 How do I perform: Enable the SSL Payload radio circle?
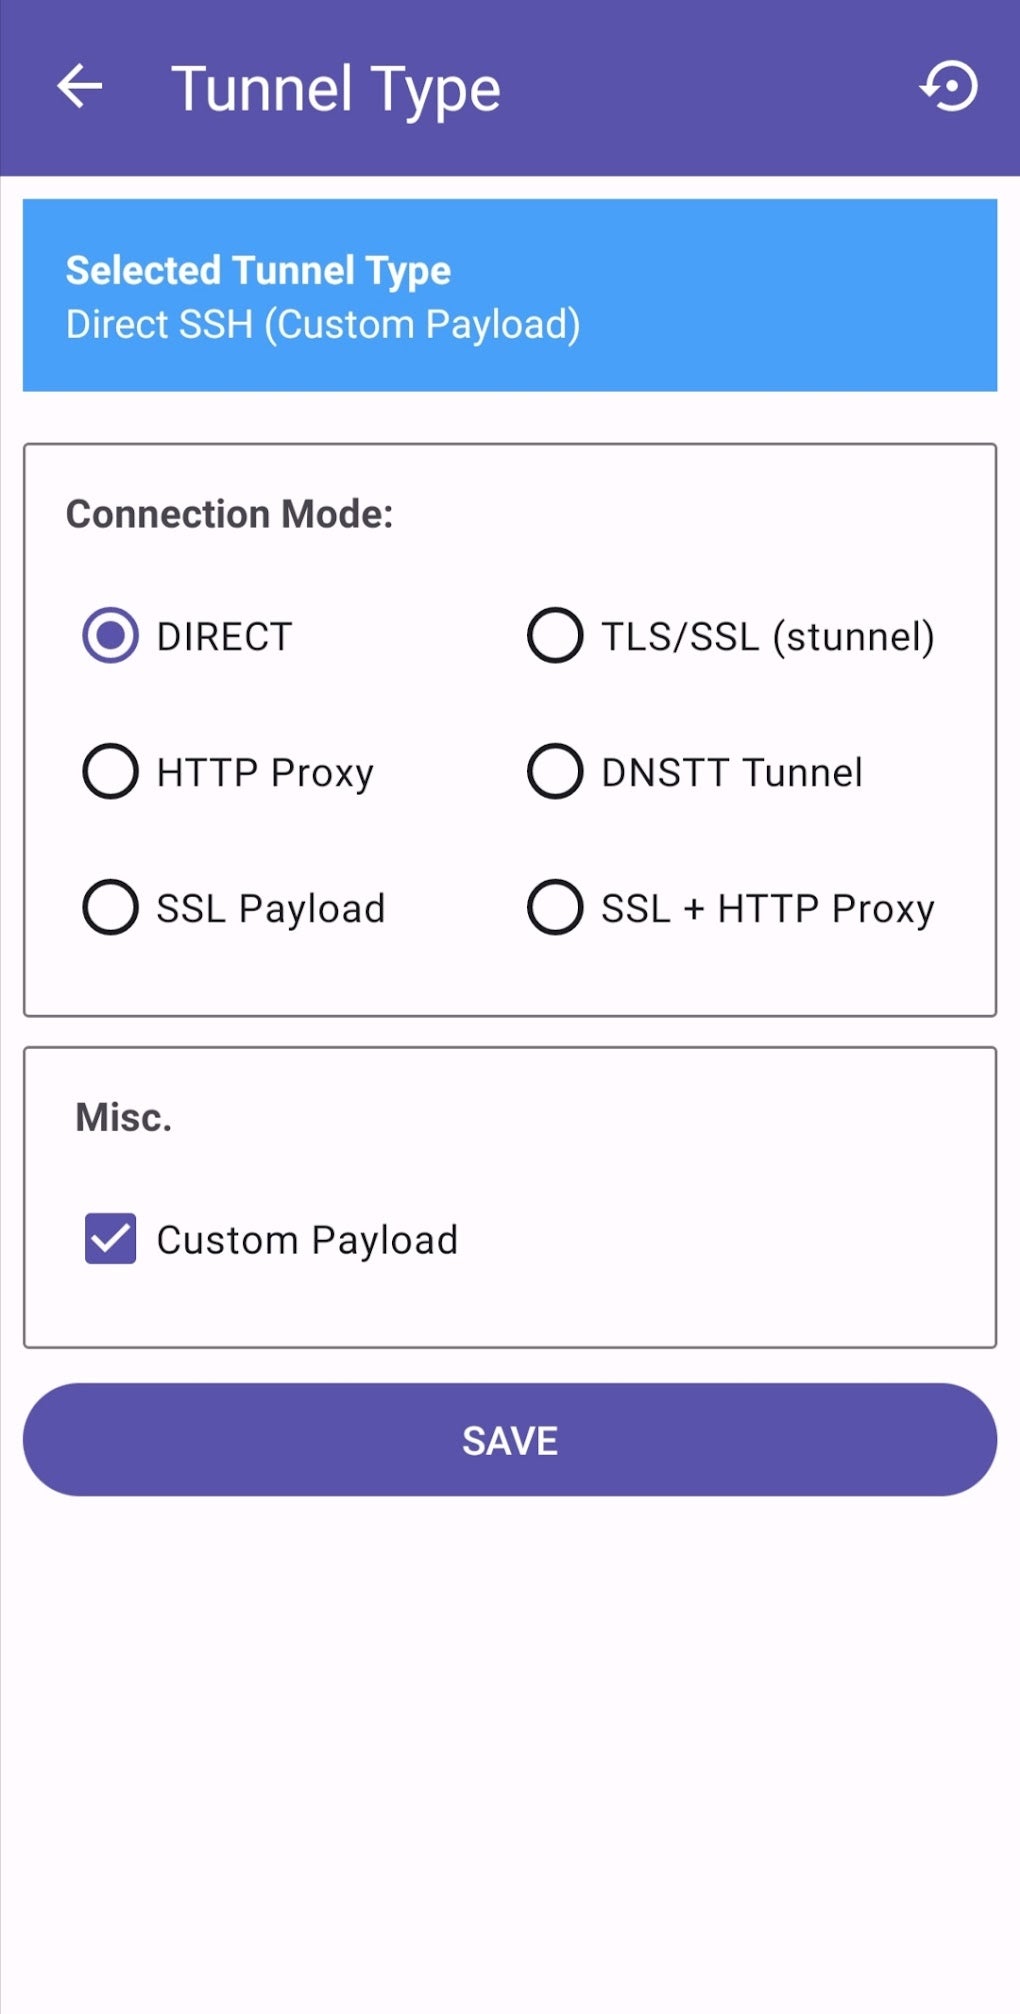(x=110, y=908)
